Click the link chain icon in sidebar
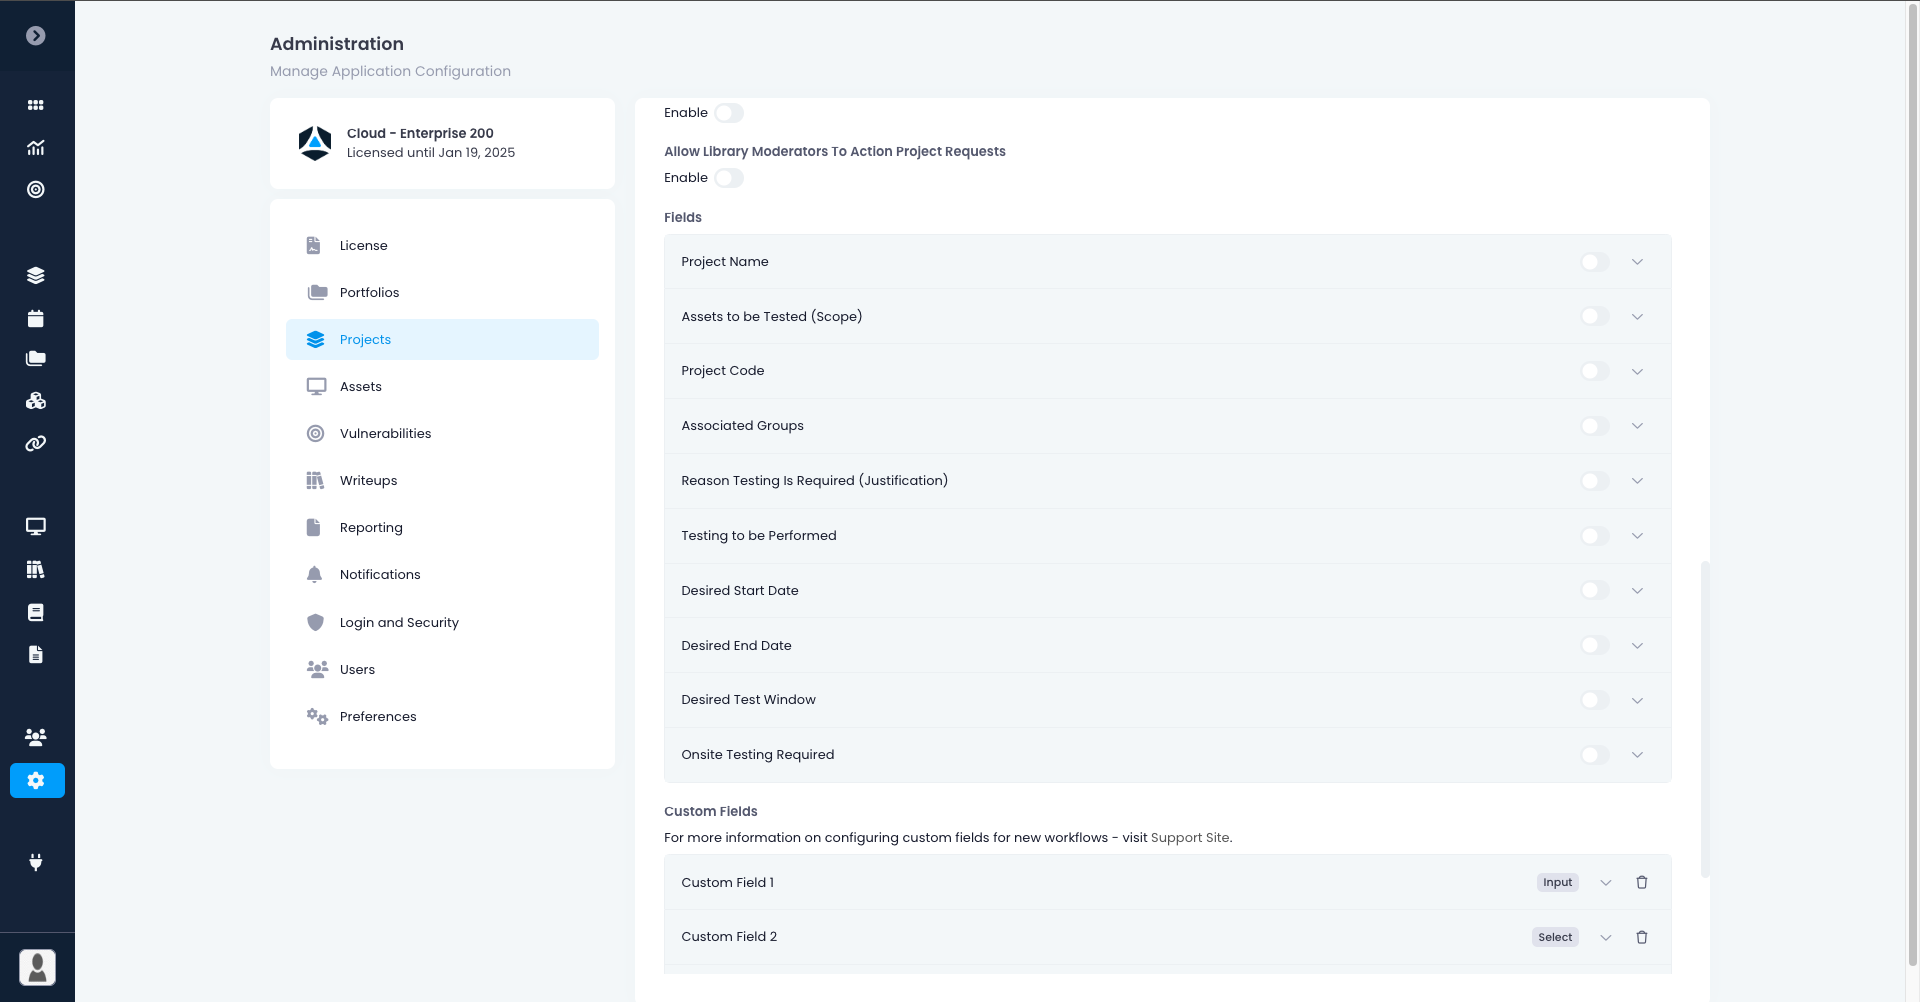 (36, 444)
